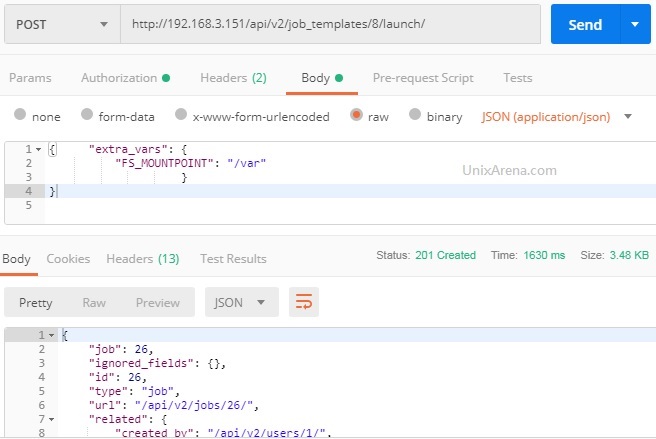Switch to request Headers (2) tab
The image size is (656, 439).
point(233,78)
